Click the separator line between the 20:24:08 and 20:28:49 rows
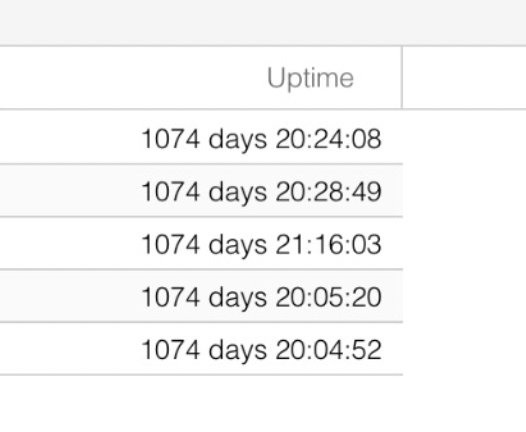This screenshot has height=432, width=526. click(x=201, y=164)
